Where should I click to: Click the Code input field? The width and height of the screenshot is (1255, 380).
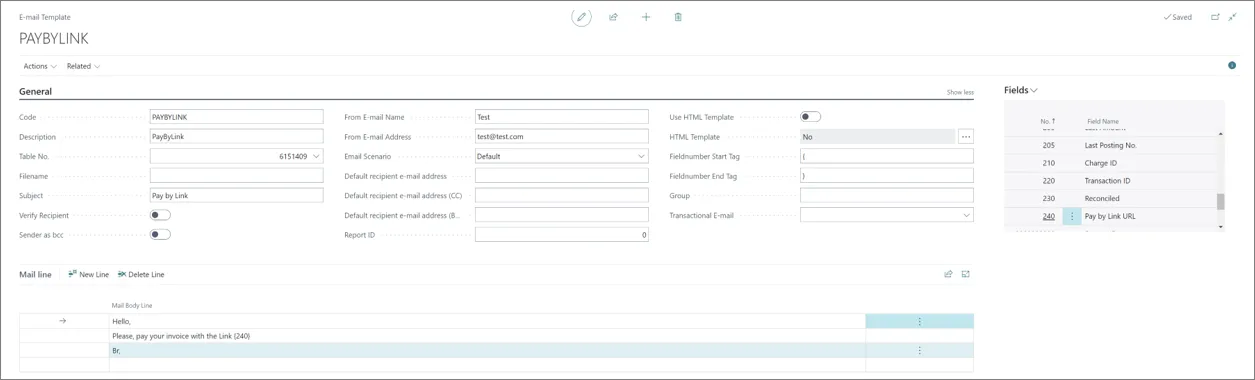(236, 117)
